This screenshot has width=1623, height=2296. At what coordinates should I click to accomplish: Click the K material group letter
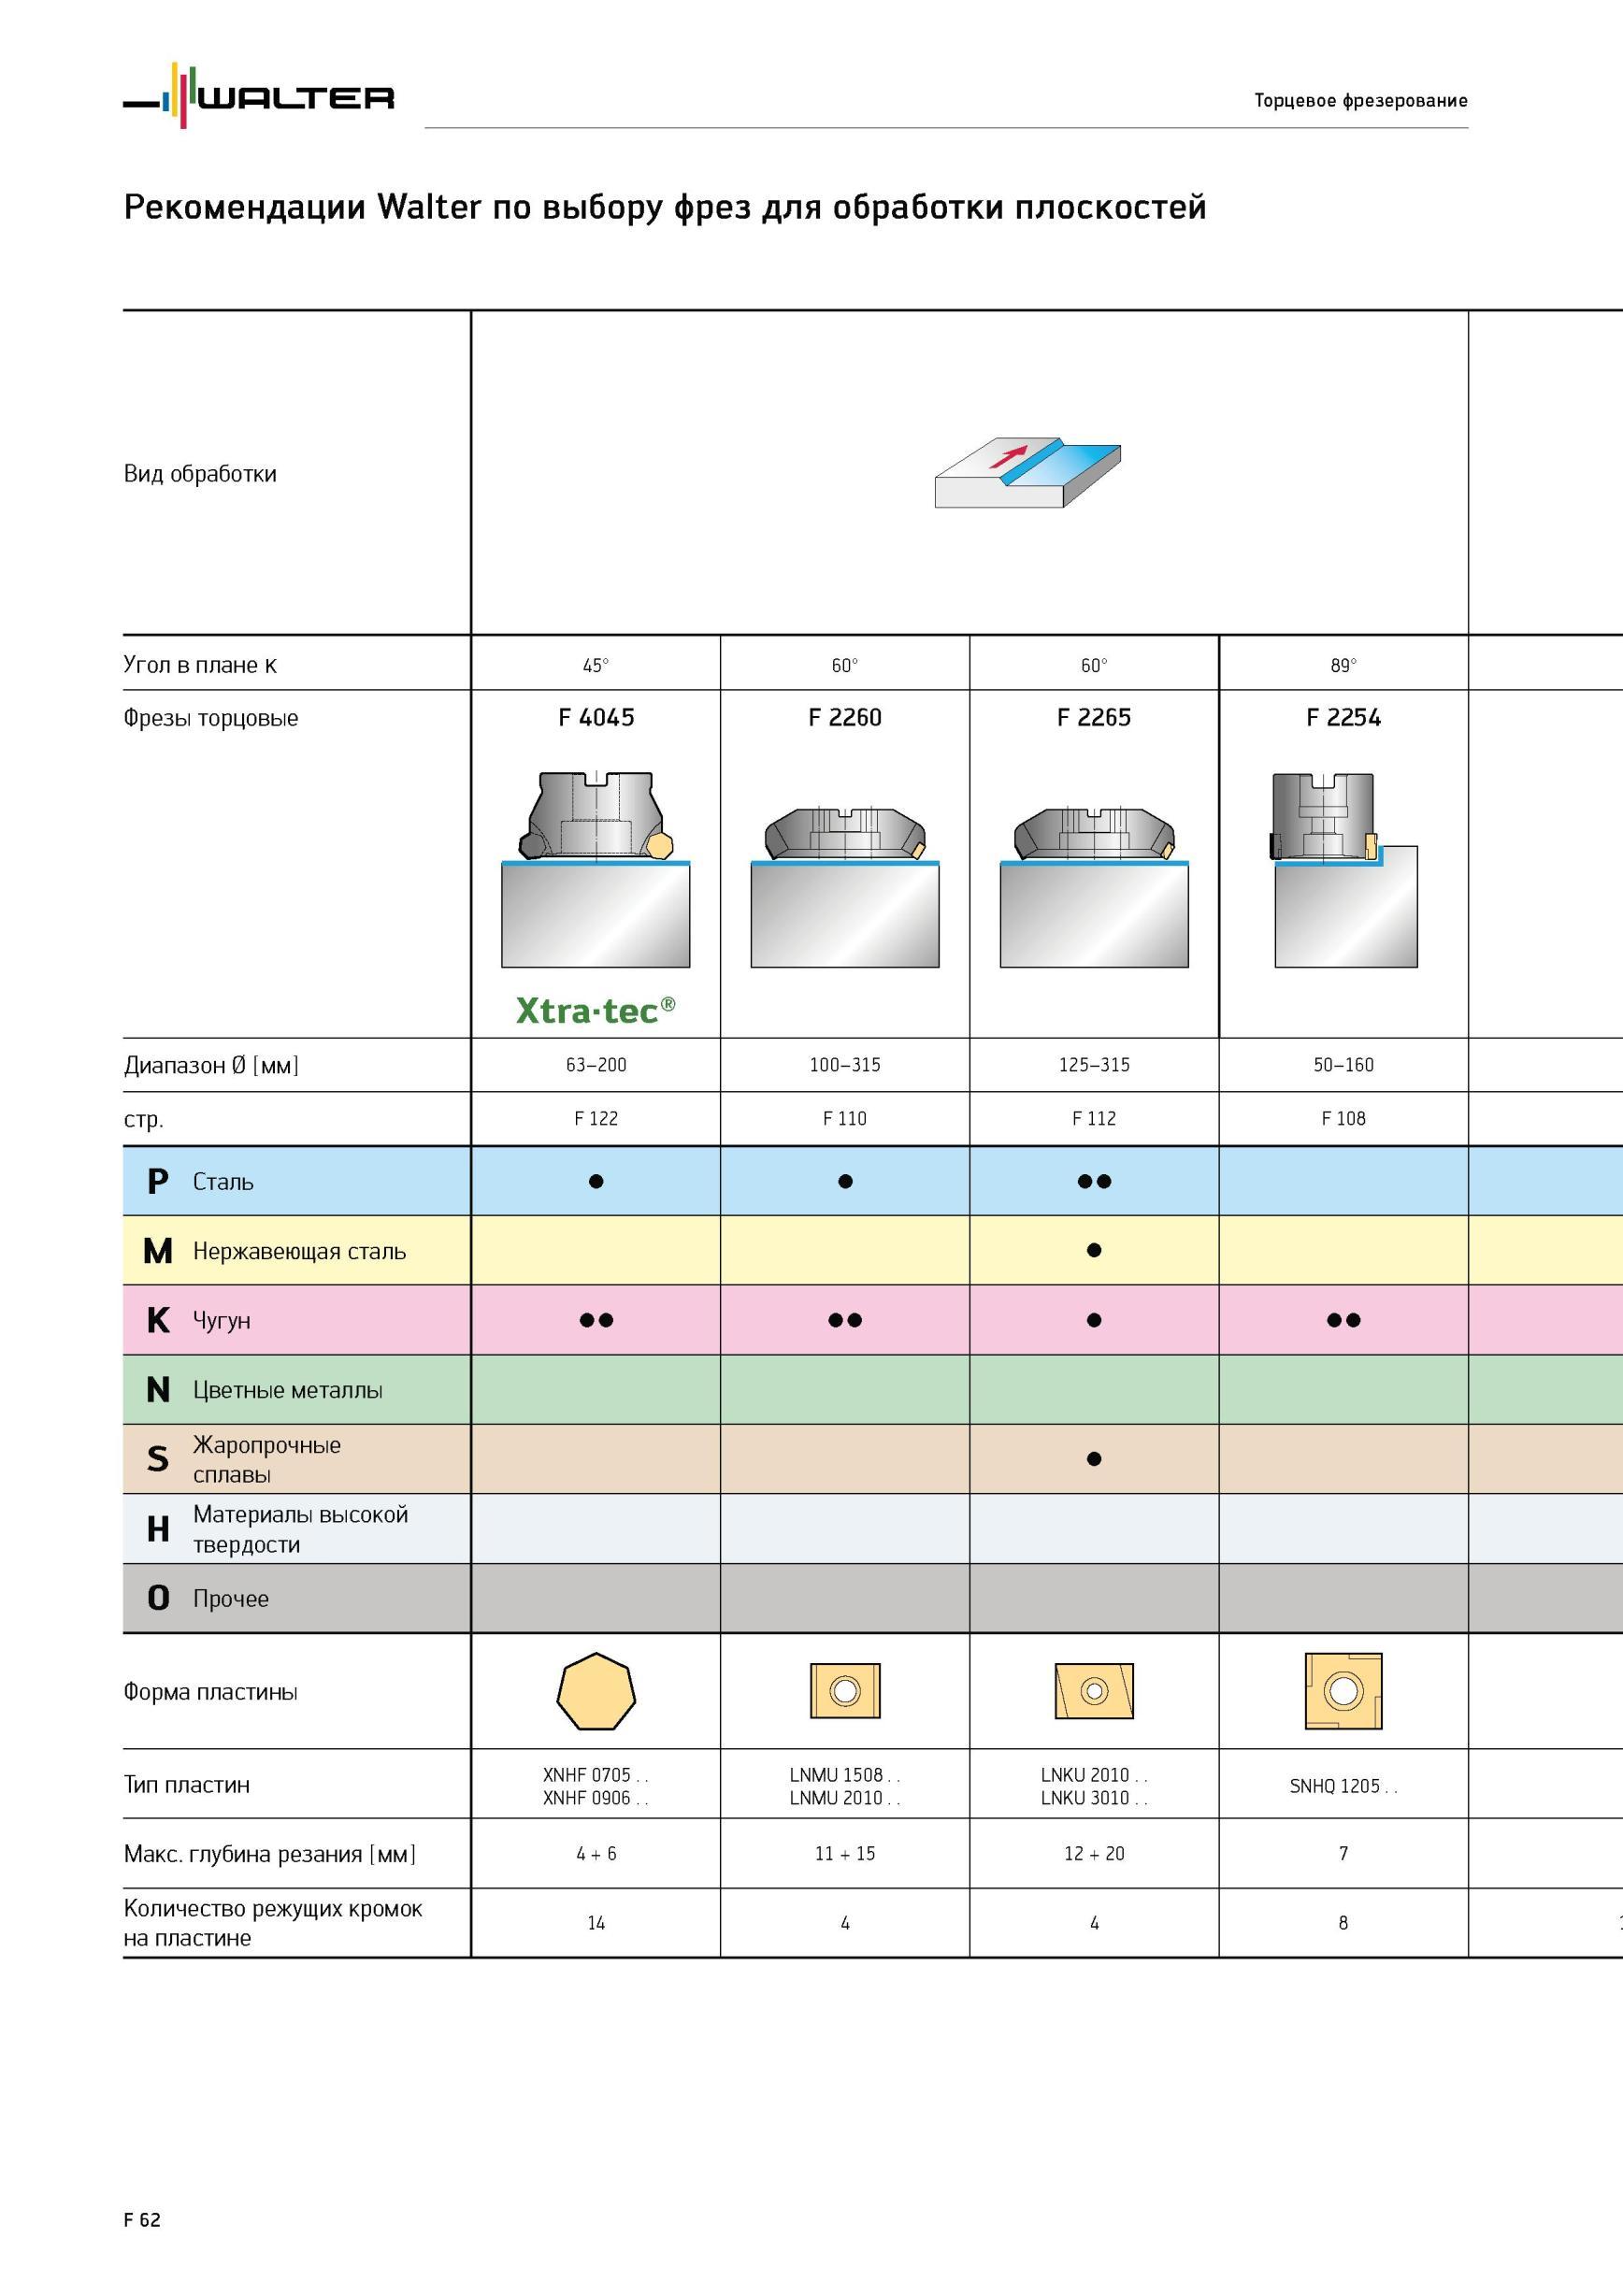click(158, 1320)
